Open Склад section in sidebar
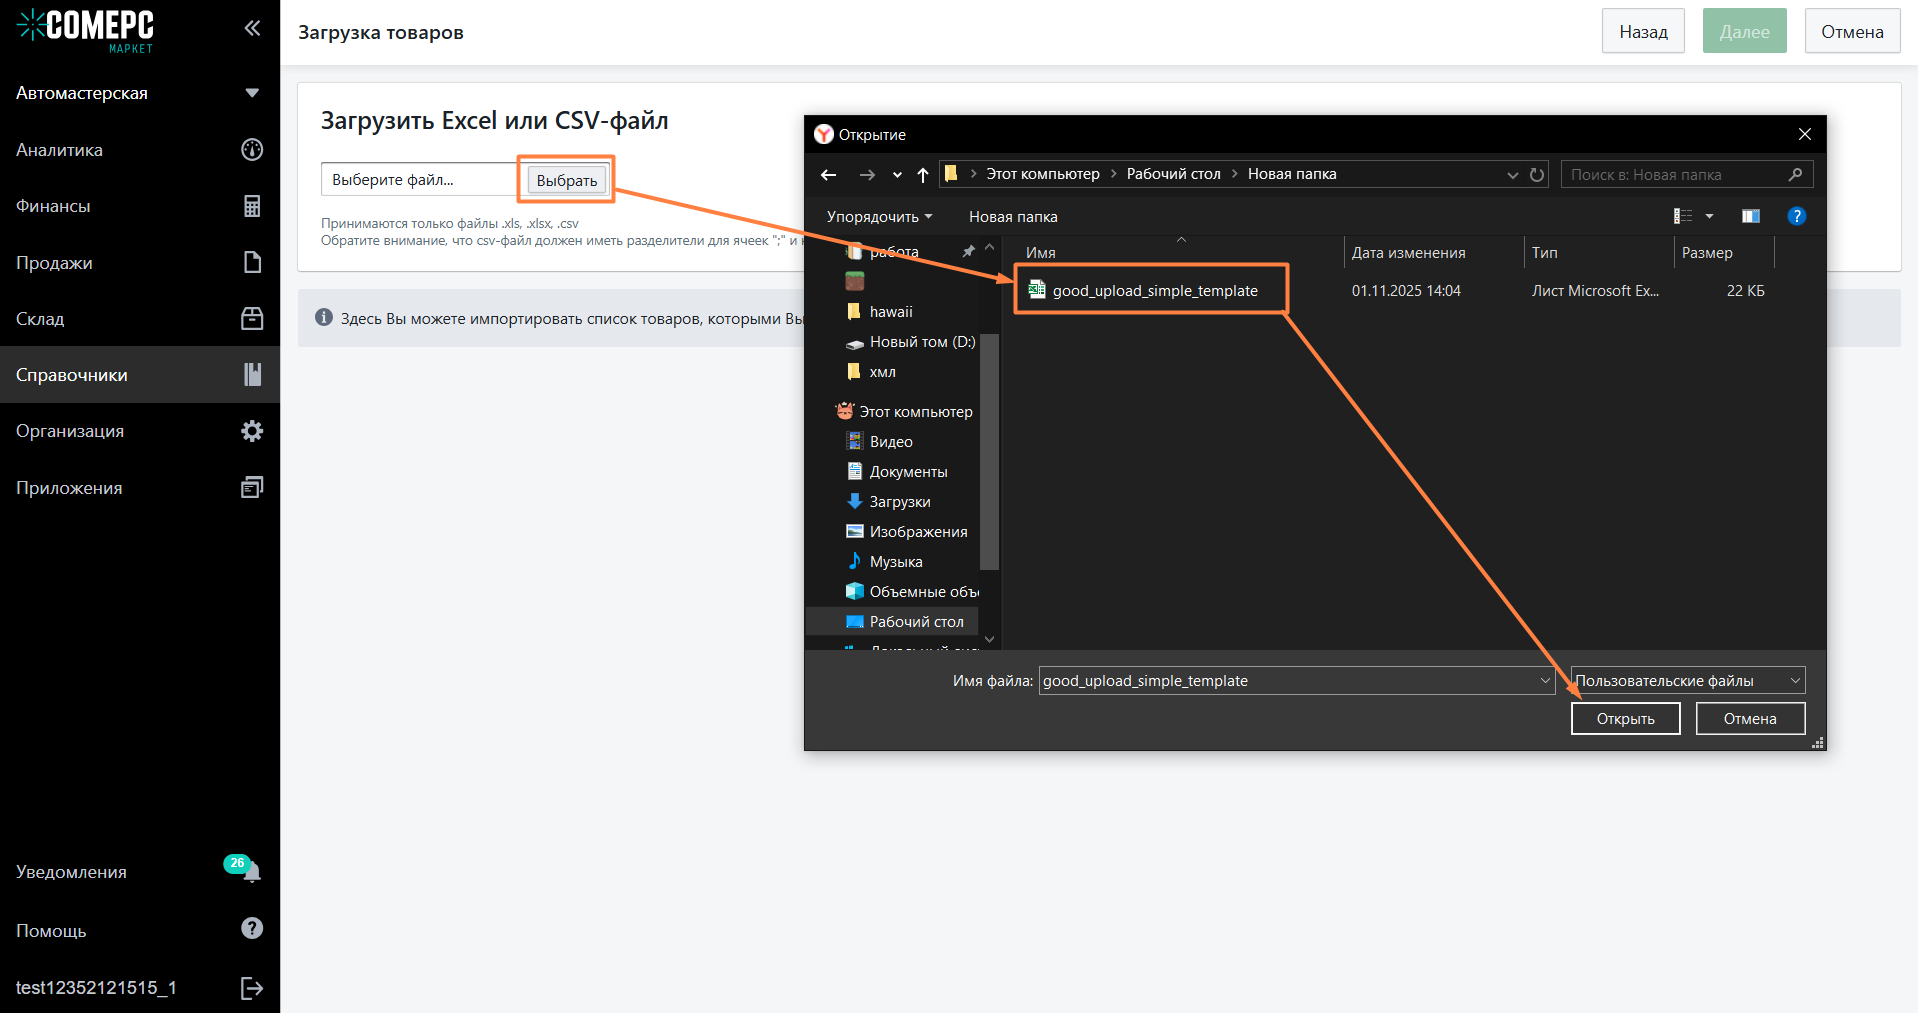Viewport: 1918px width, 1013px height. [x=140, y=319]
